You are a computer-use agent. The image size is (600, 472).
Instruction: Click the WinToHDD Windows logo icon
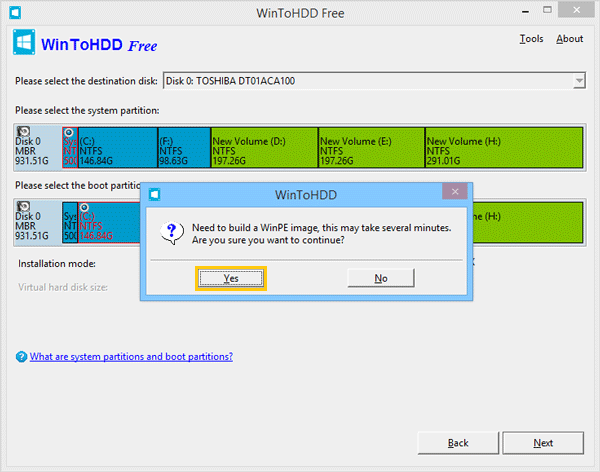tap(25, 44)
